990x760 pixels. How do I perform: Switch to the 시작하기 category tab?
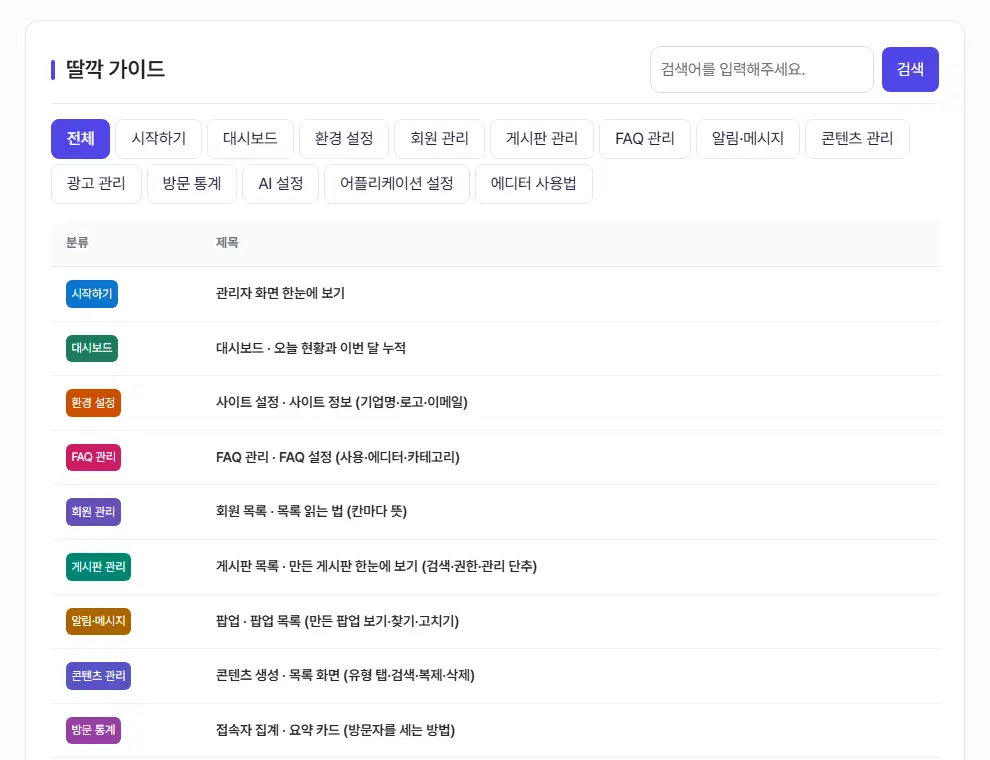point(158,139)
